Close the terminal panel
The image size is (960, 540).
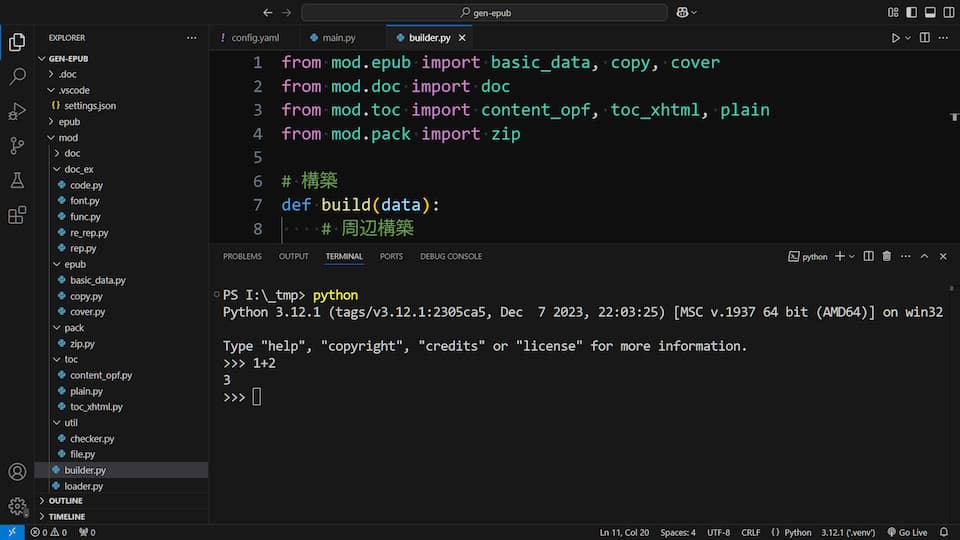click(x=943, y=257)
